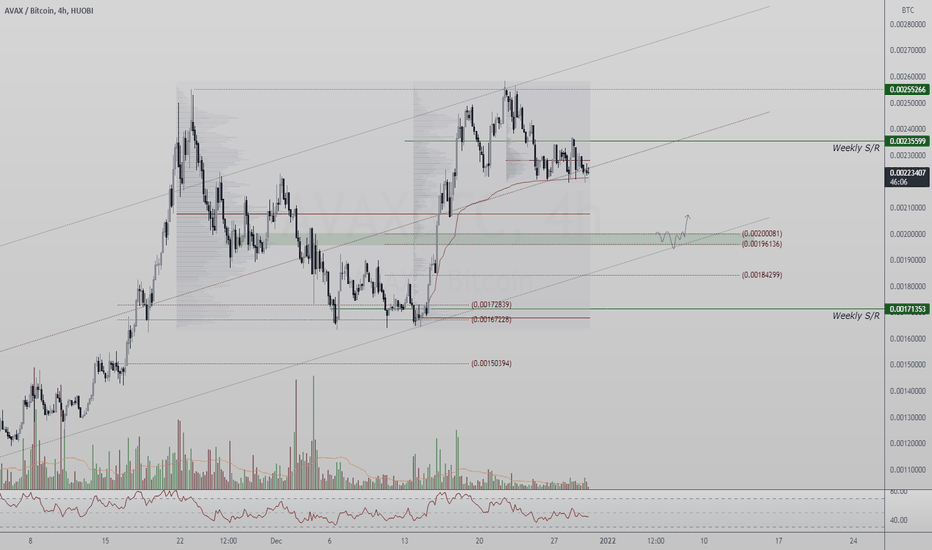Viewport: 932px width, 550px height.
Task: Click the projected price path arrow drawing
Action: tap(673, 232)
